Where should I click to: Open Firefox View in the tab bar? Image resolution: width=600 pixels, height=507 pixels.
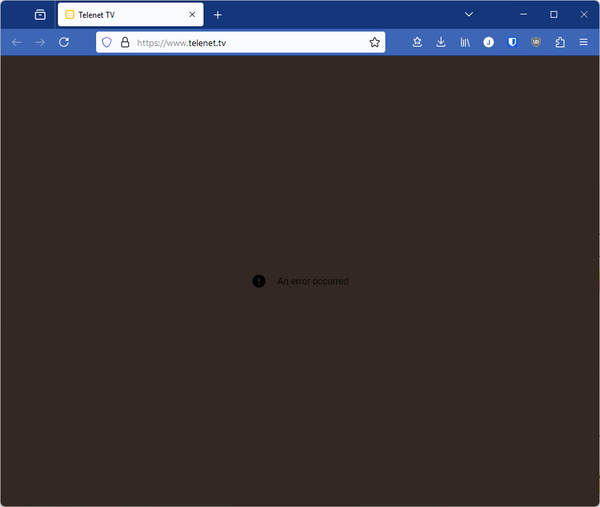click(40, 15)
